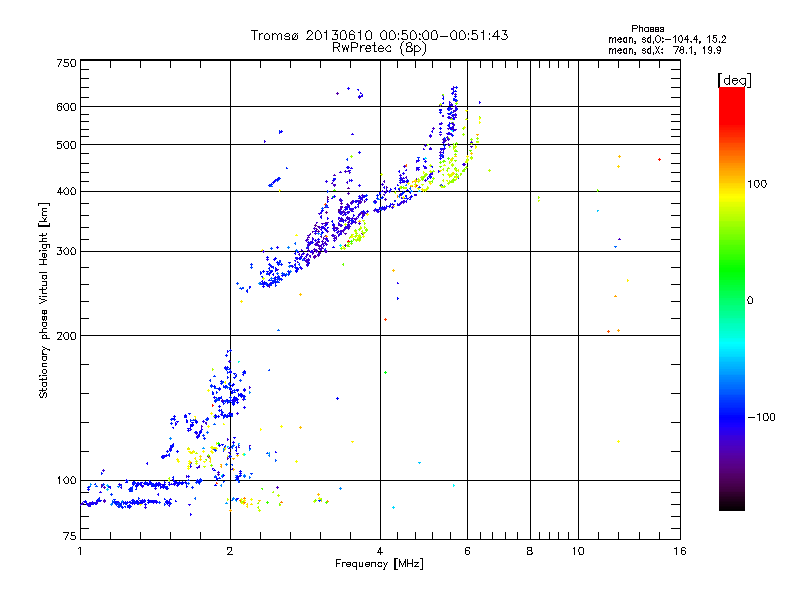Click the x-axis tick label '10'
The image size is (800, 600).
point(578,551)
